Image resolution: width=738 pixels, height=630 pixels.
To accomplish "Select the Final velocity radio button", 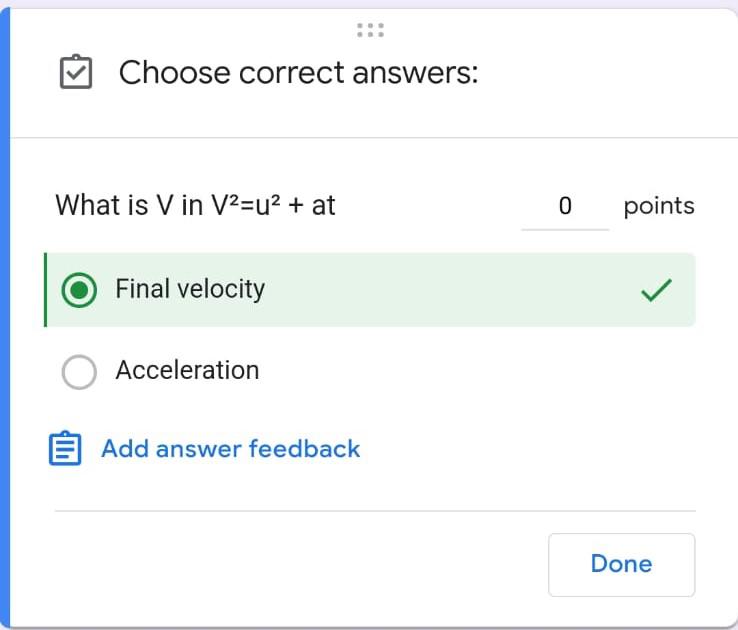I will coord(79,290).
